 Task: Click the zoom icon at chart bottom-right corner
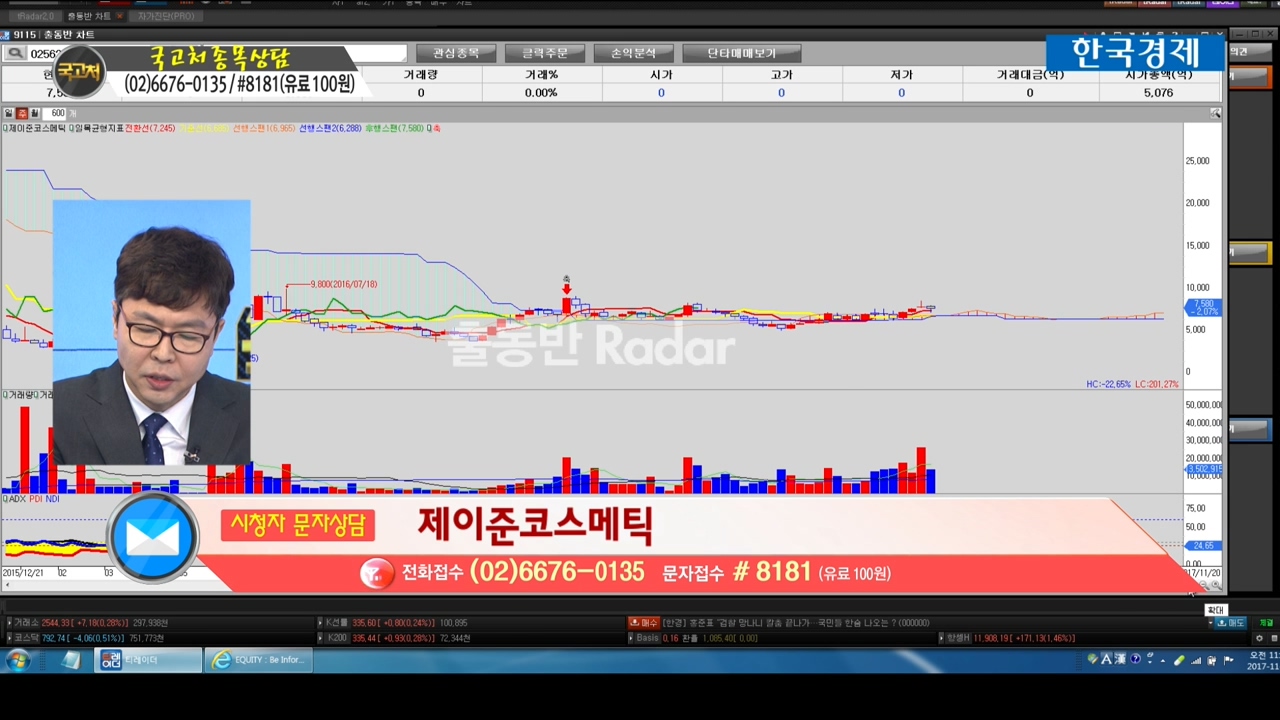1216,585
